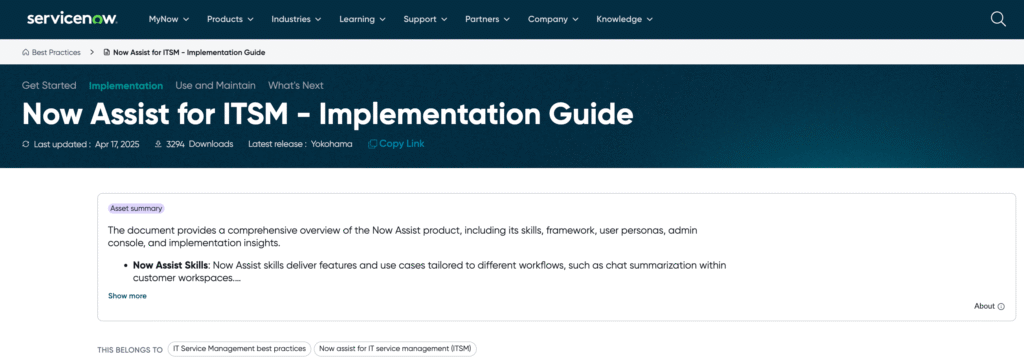This screenshot has width=1024, height=362.
Task: Open the Use and Maintain tab
Action: point(216,86)
